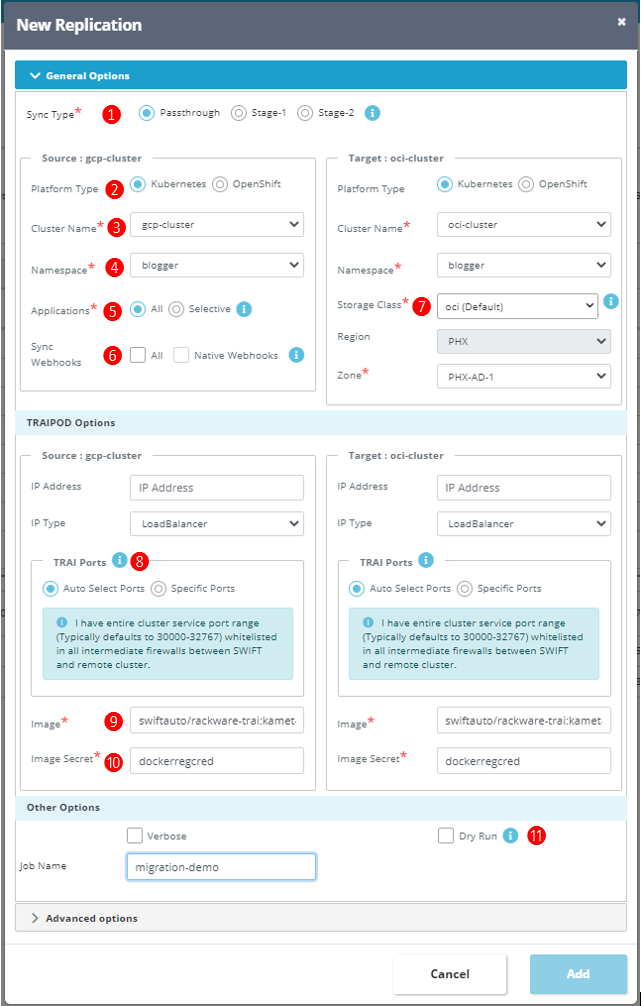The width and height of the screenshot is (641, 1006).
Task: Open the target Storage Class dropdown
Action: 517,306
